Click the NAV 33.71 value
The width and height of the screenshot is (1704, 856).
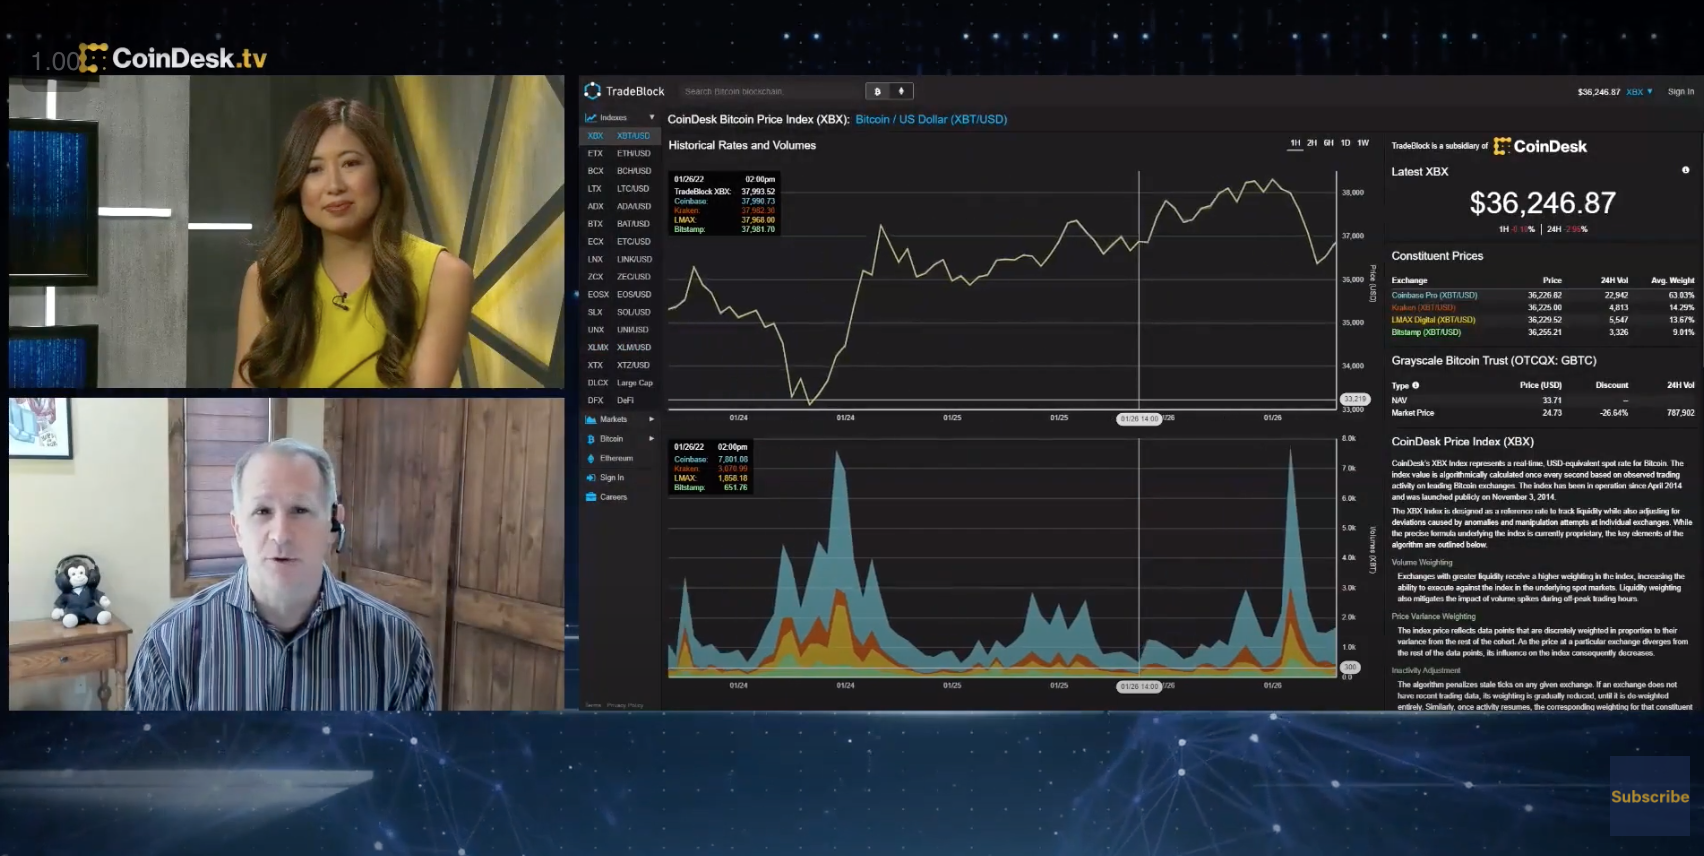(x=1552, y=400)
